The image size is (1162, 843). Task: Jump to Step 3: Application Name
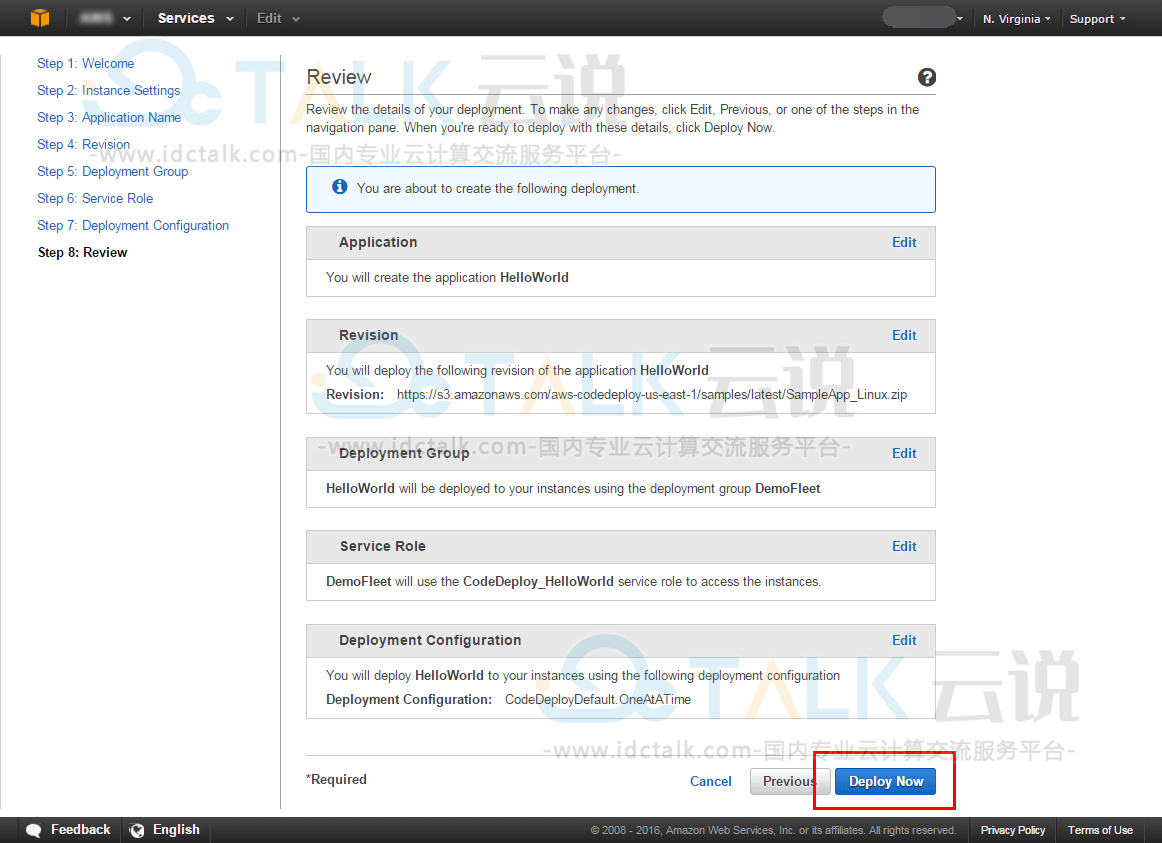coord(109,118)
